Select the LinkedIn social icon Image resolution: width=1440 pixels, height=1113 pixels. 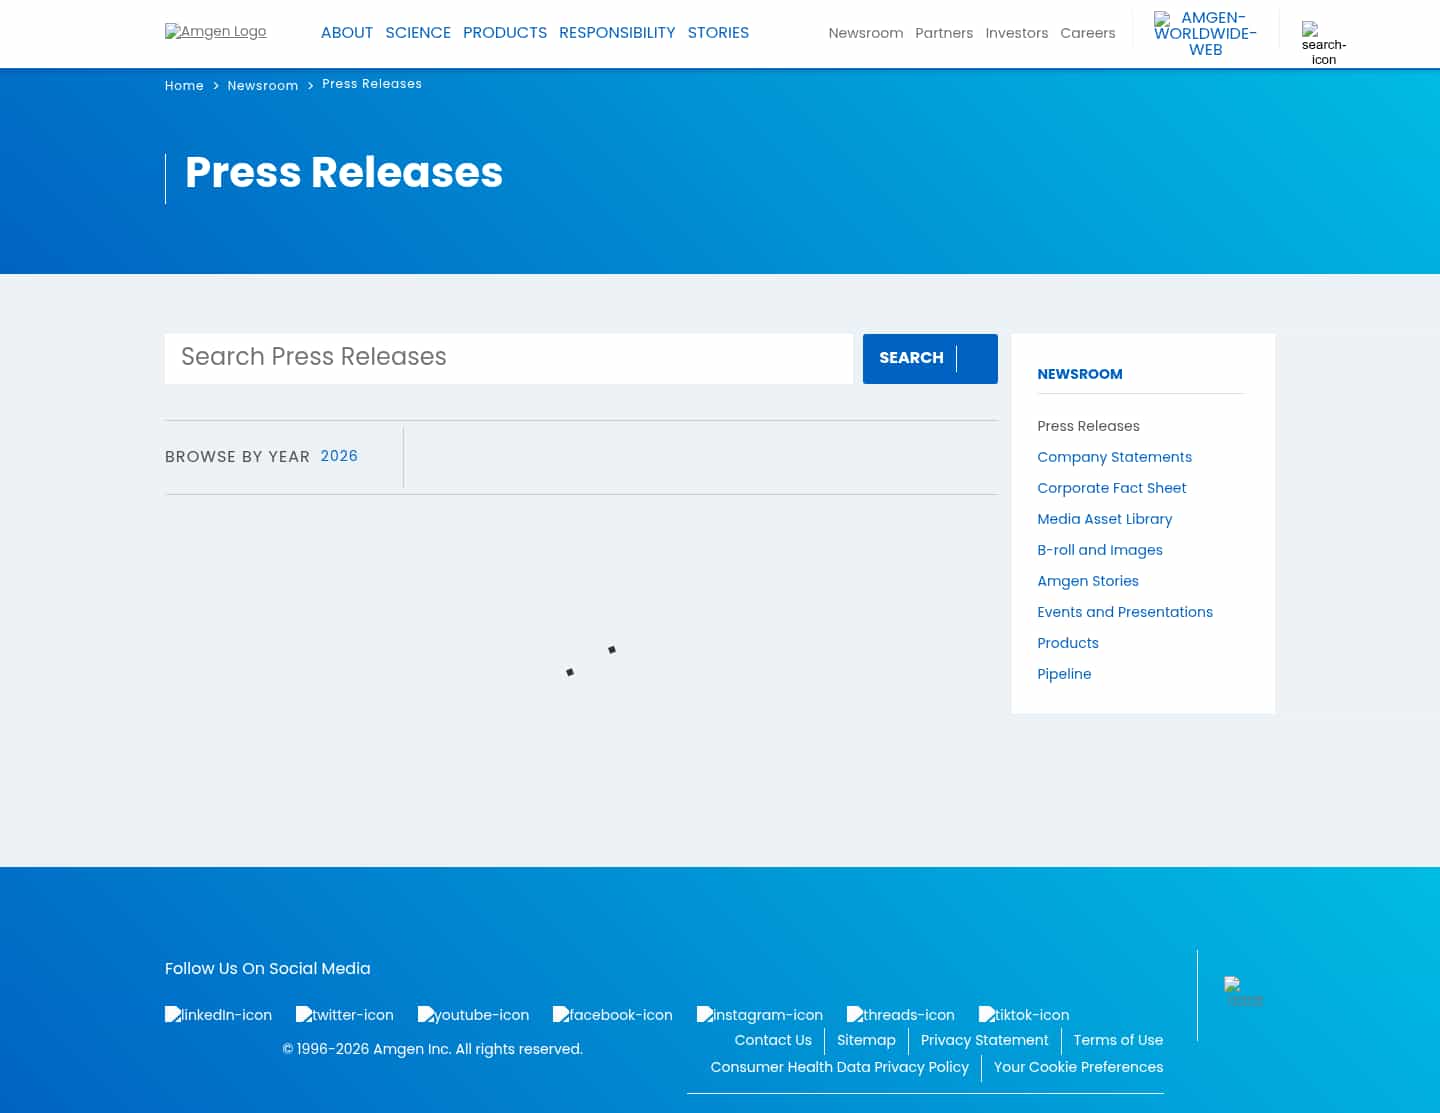[218, 1015]
